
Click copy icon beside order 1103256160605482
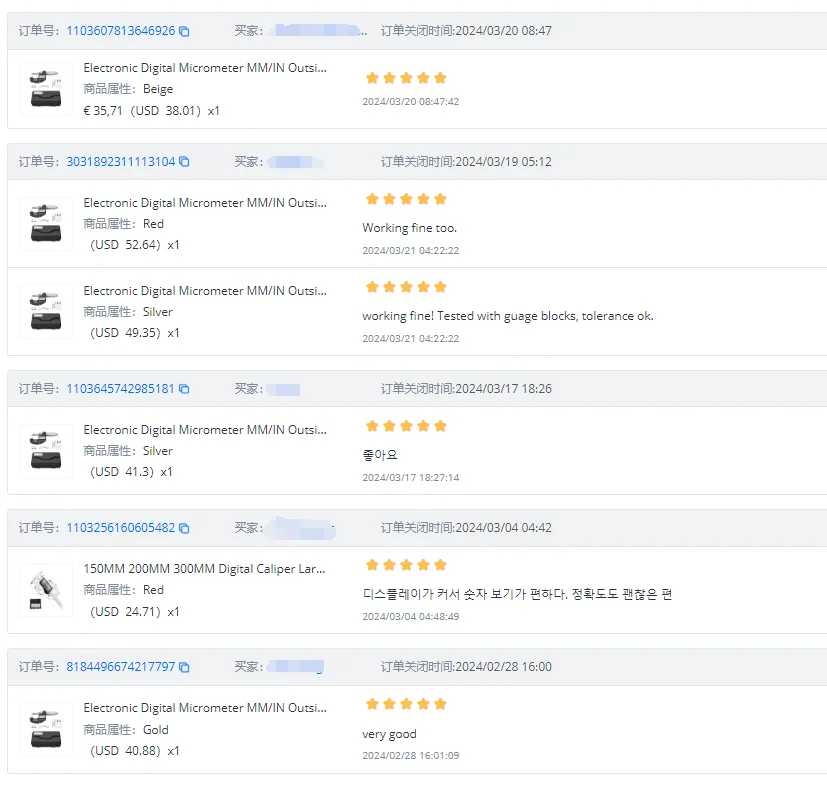point(184,528)
